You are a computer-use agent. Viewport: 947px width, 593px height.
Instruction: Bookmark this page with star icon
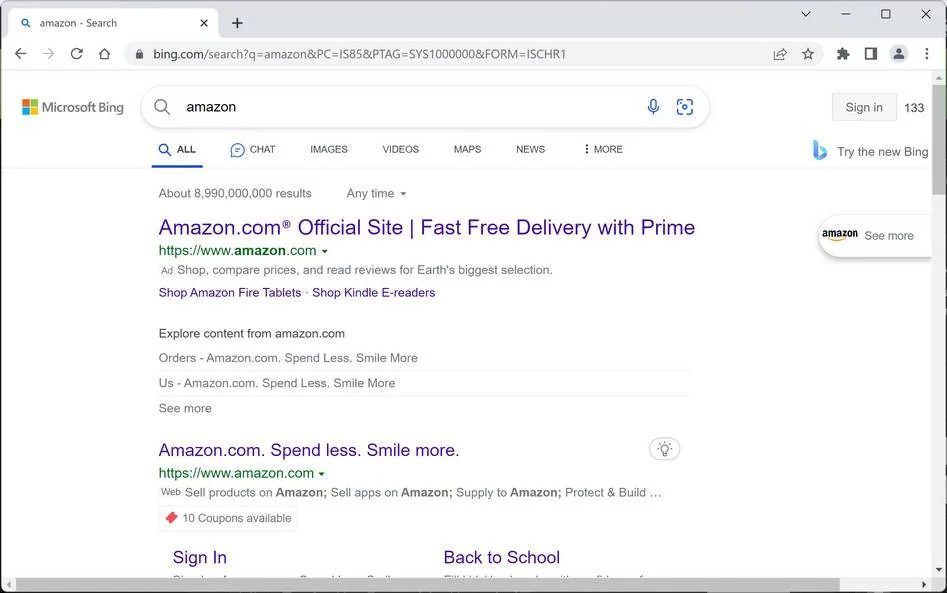tap(808, 54)
